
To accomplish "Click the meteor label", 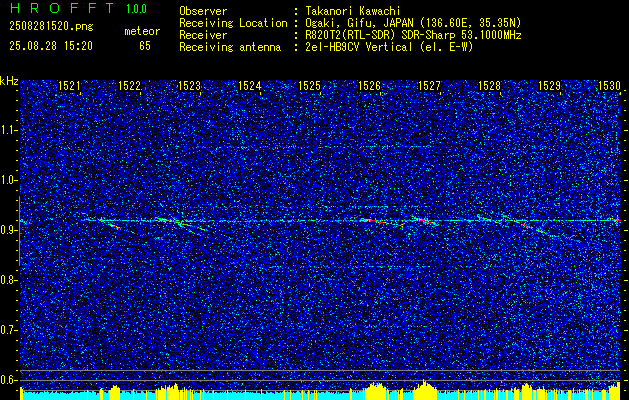I will [142, 31].
